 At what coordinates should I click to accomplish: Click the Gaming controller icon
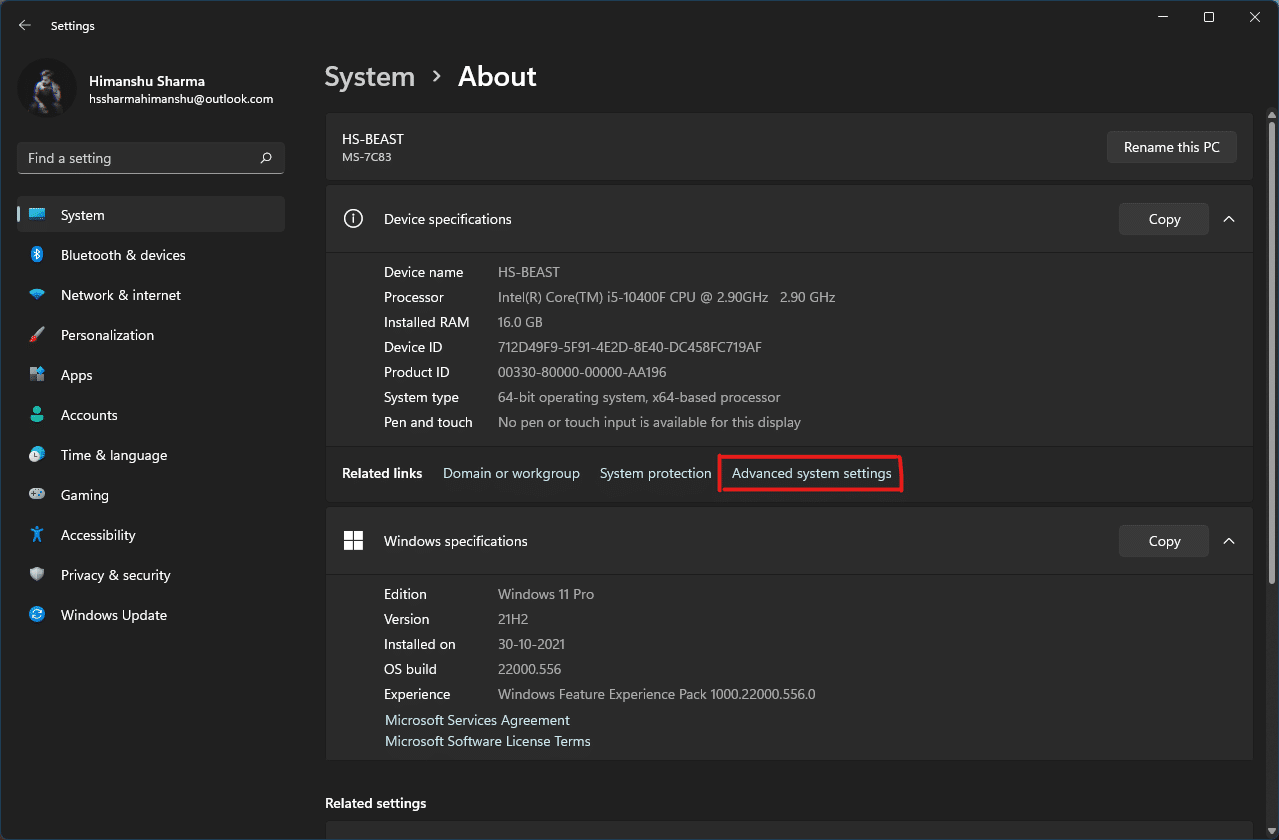coord(37,495)
